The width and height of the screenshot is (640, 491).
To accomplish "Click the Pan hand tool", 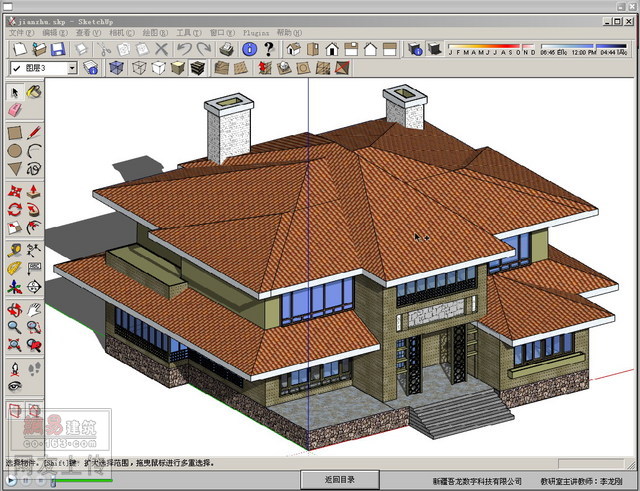I will coord(34,308).
